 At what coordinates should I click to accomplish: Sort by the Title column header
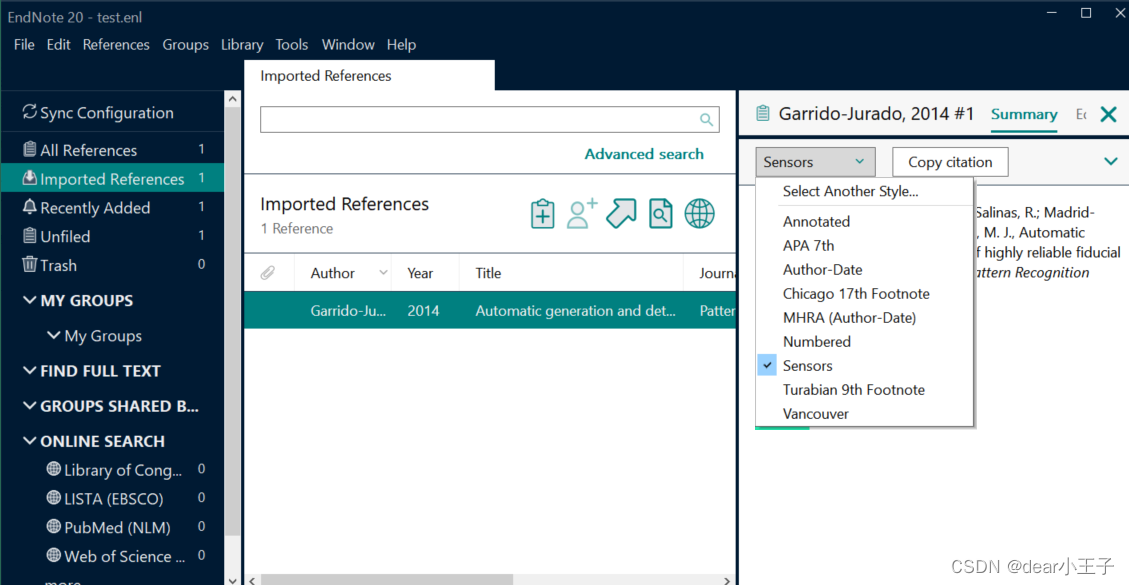pos(488,273)
